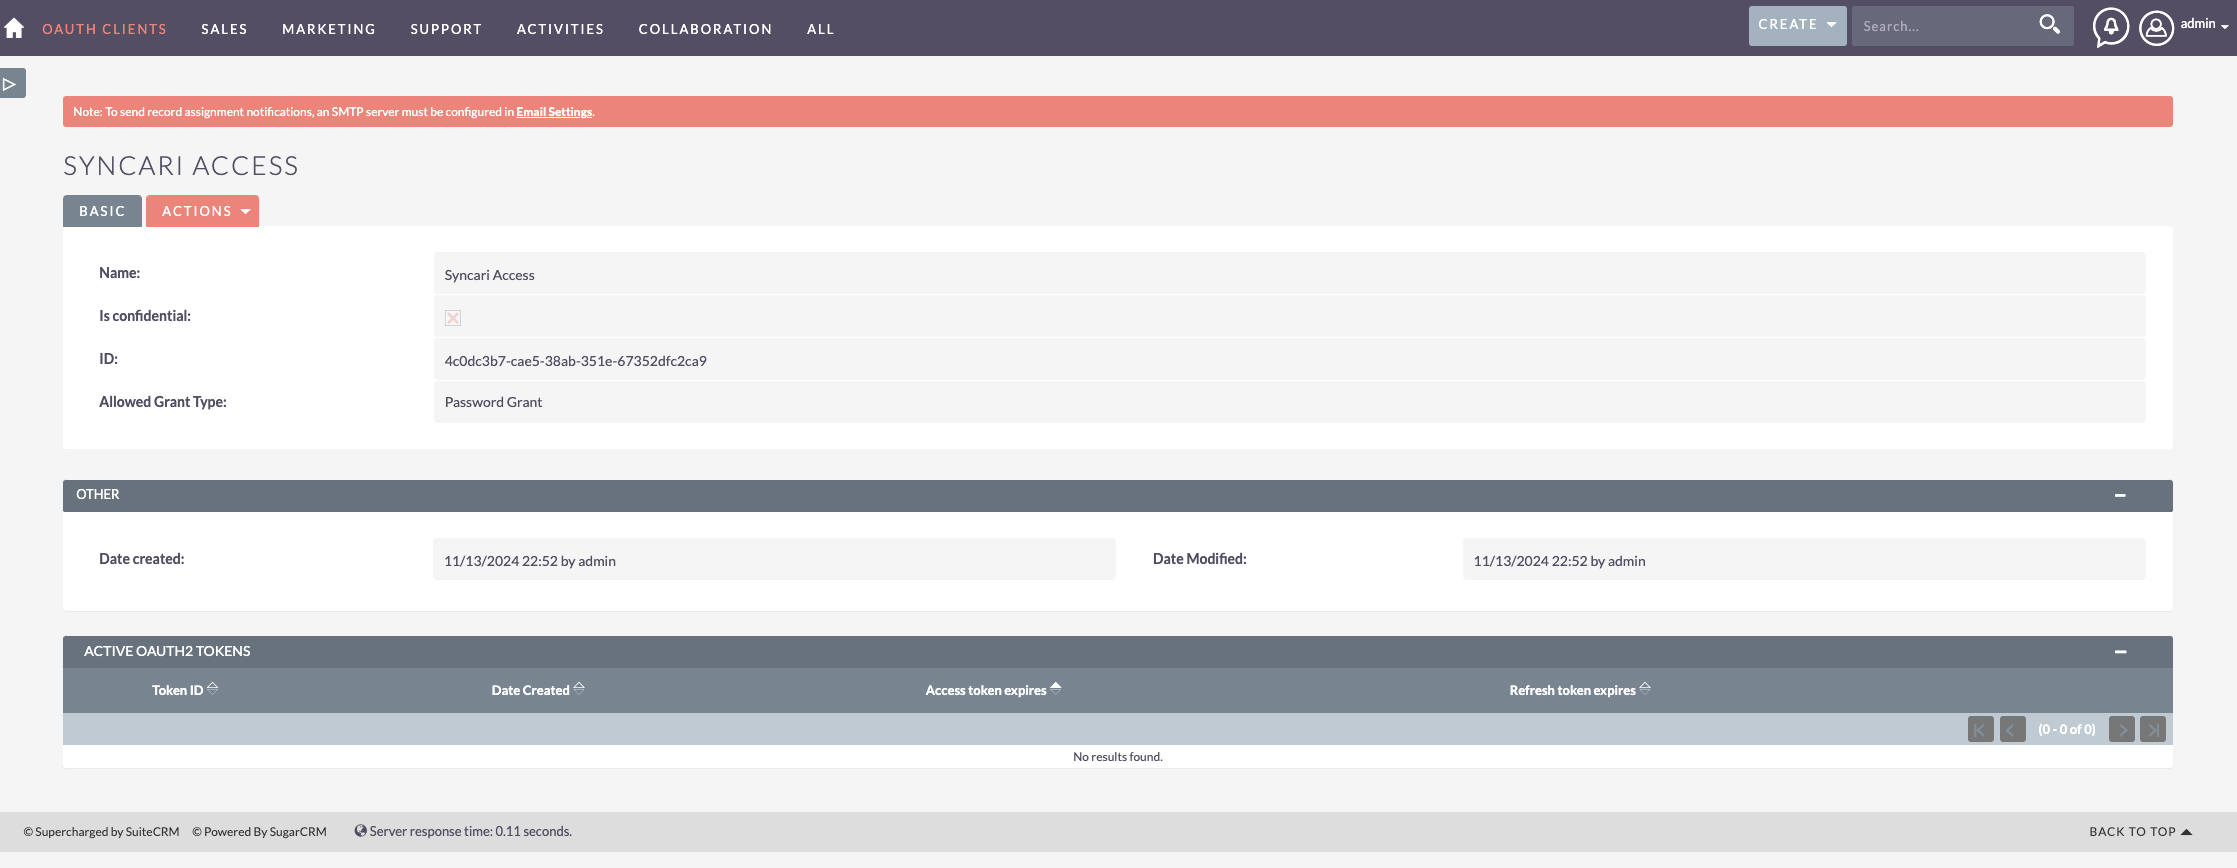The height and width of the screenshot is (868, 2237).
Task: Collapse the Active OAuth2 Tokens panel
Action: tap(2120, 652)
